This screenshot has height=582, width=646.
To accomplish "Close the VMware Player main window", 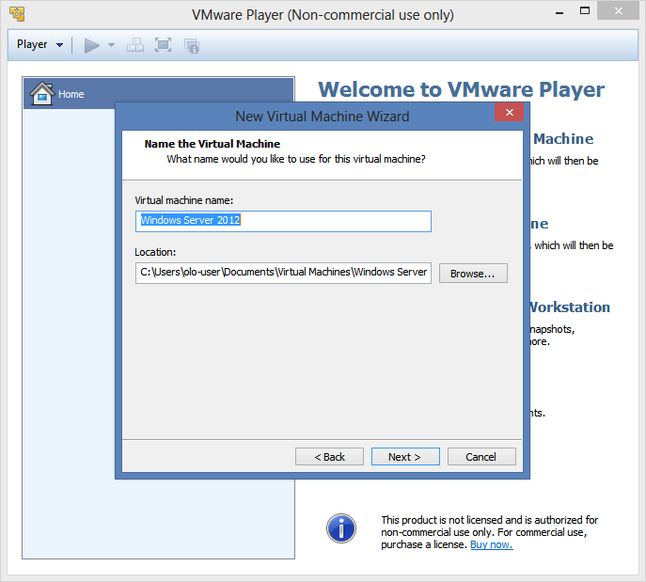I will click(x=618, y=11).
